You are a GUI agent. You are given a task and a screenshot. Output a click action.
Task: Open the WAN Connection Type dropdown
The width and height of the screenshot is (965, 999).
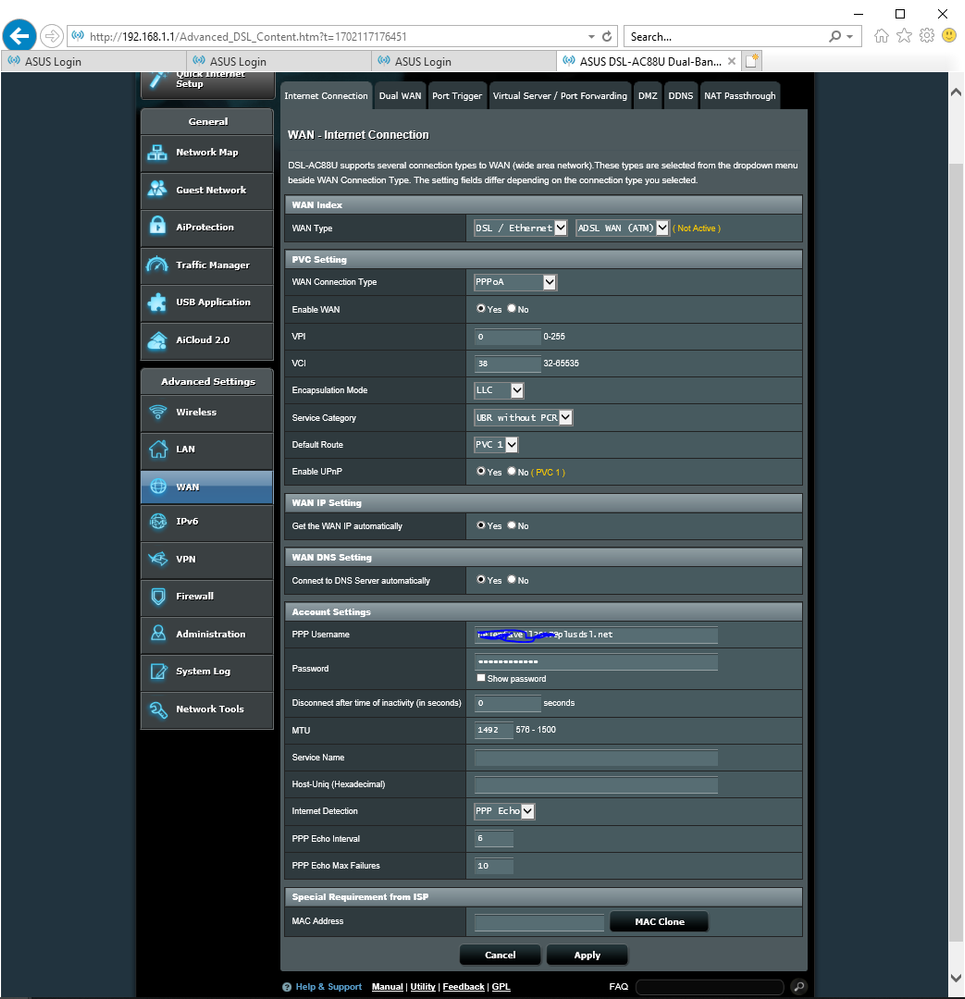[x=515, y=282]
